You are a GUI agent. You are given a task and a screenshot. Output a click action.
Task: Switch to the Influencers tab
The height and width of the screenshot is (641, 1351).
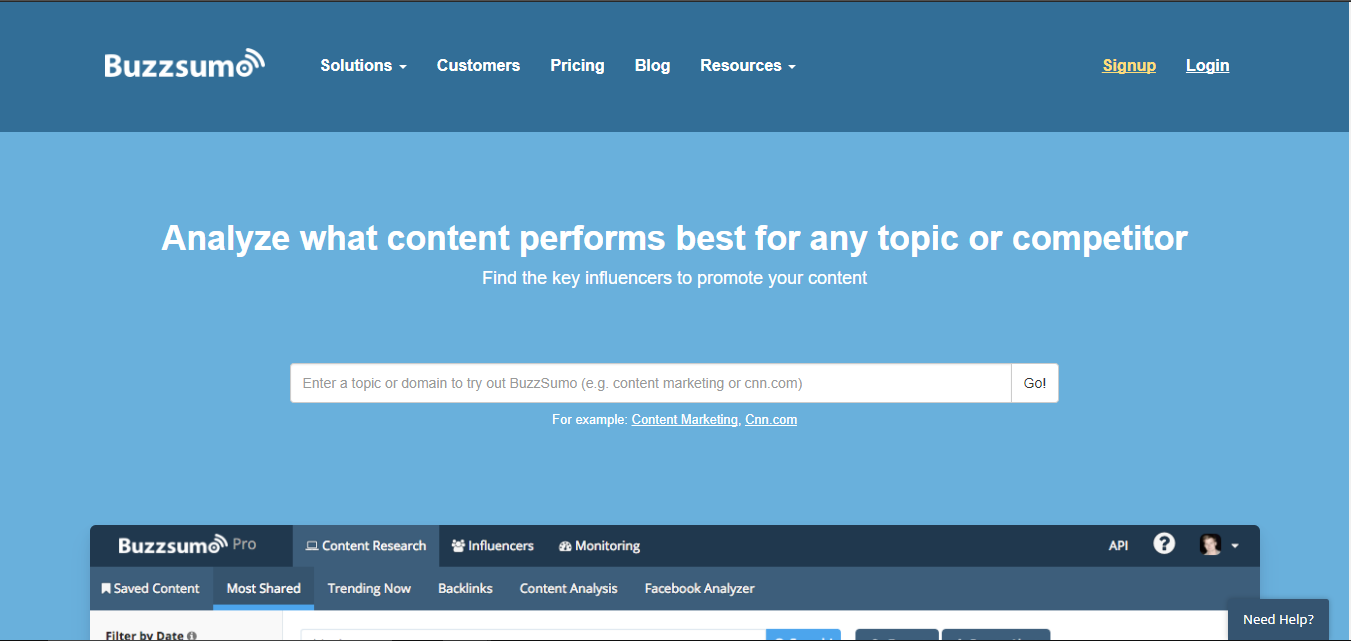tap(492, 546)
